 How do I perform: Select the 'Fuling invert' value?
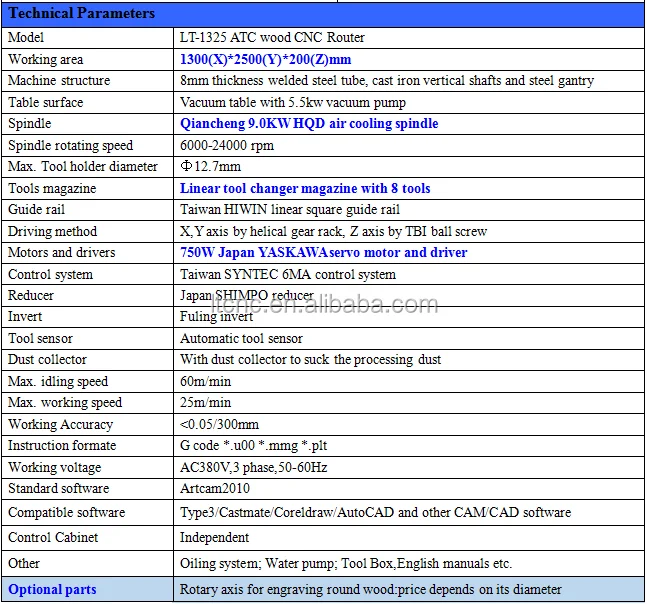[216, 317]
